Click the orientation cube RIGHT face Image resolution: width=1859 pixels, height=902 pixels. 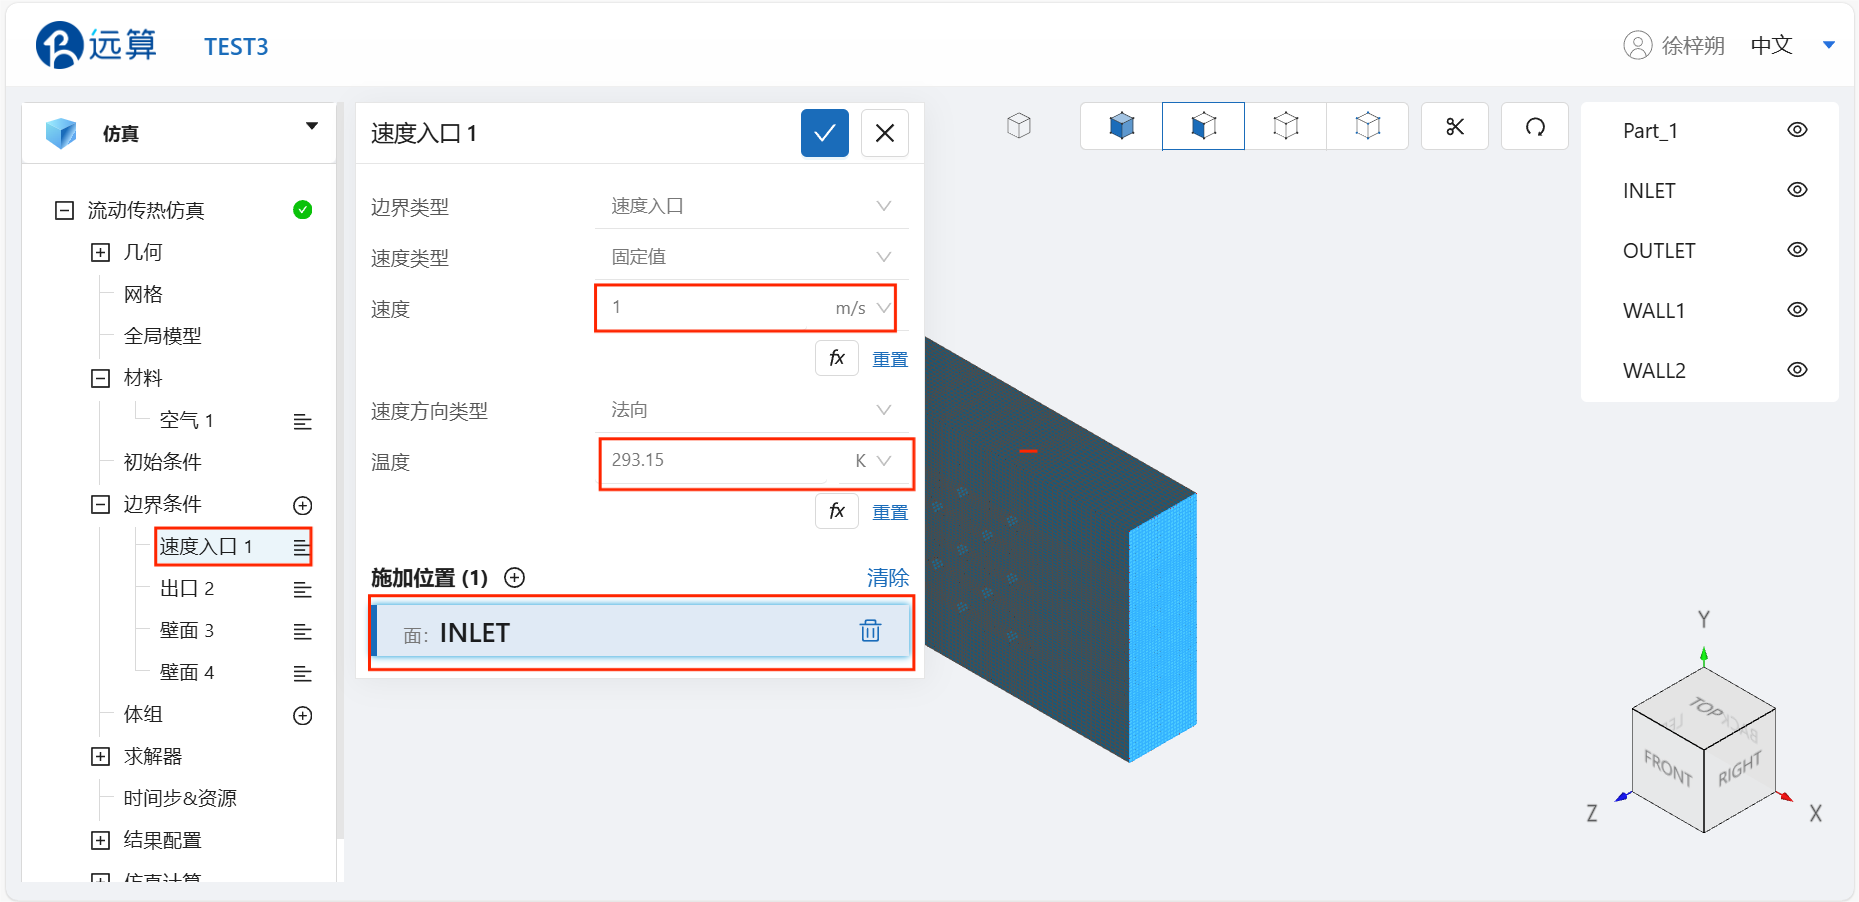pos(1740,768)
